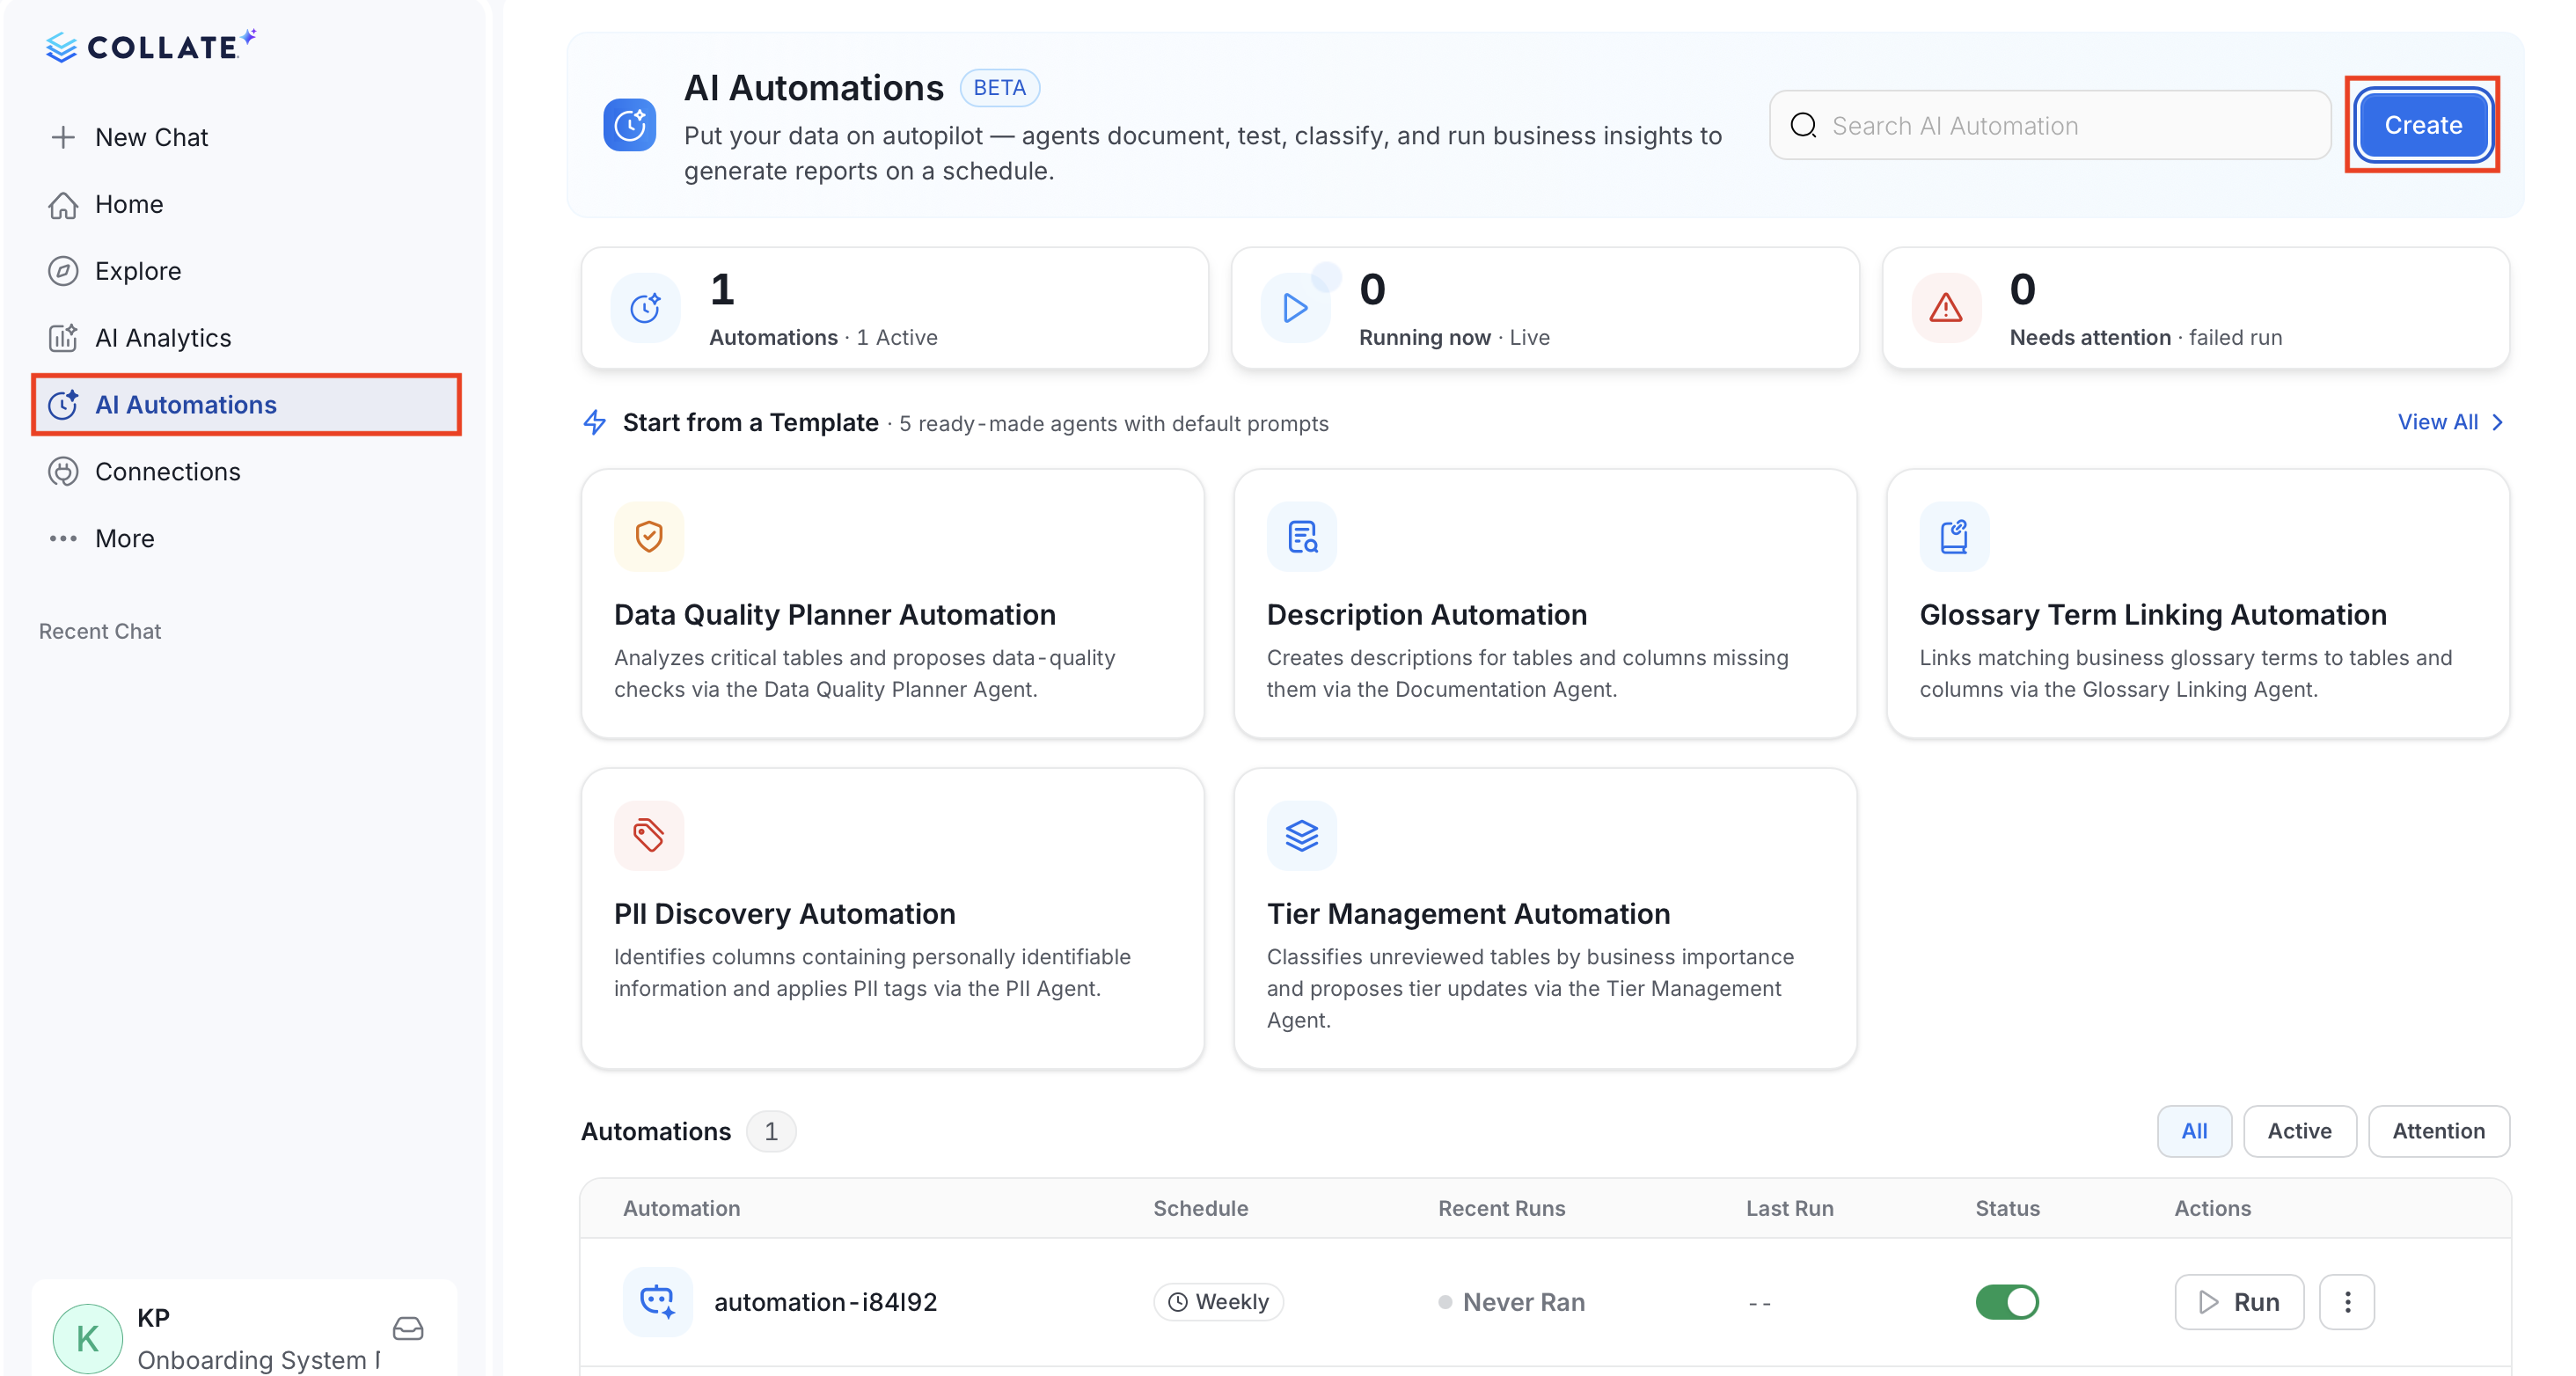
Task: Click the Needs attention warning icon
Action: click(1945, 308)
